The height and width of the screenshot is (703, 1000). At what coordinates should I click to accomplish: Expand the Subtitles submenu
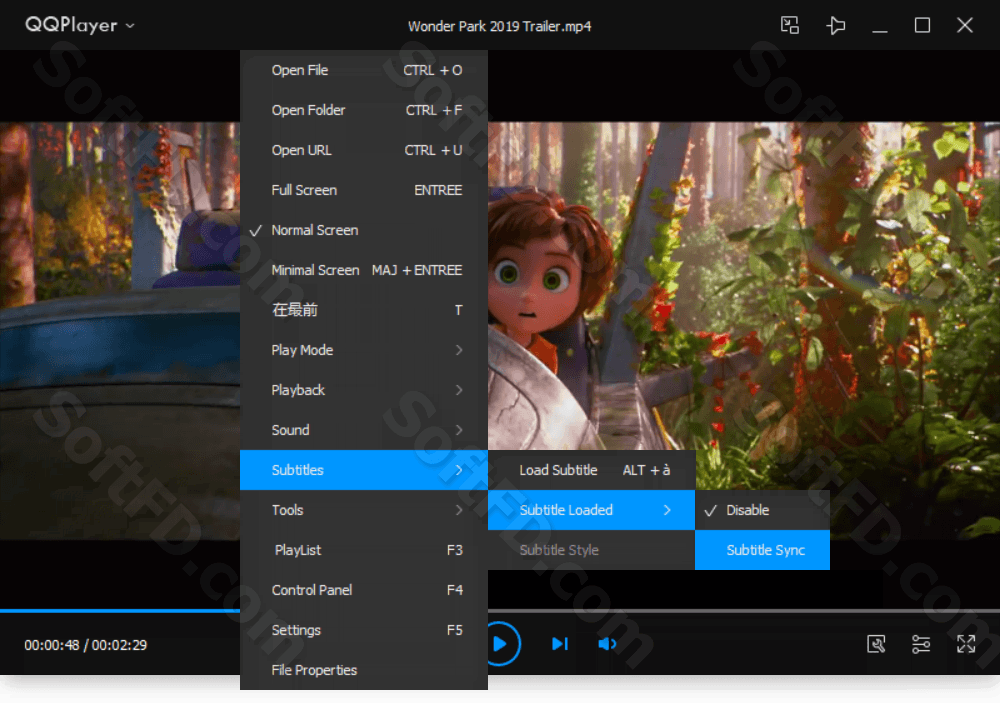364,470
